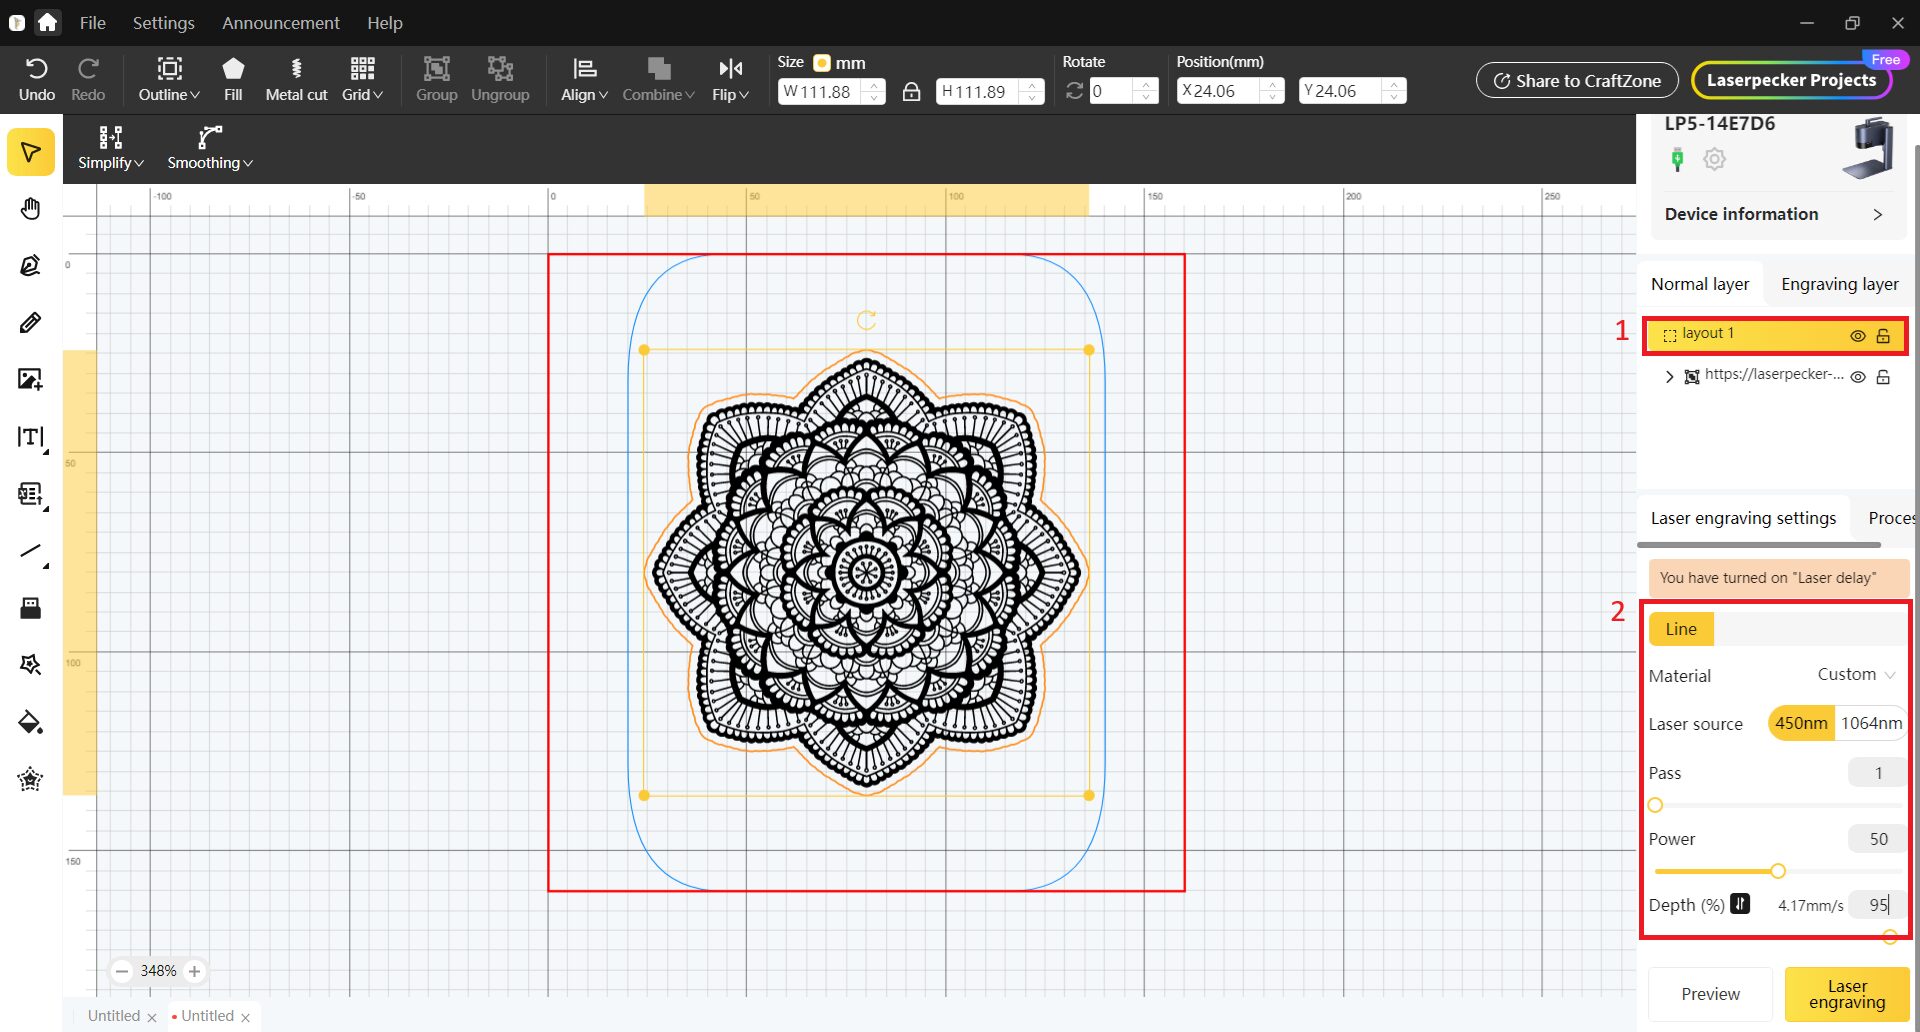The width and height of the screenshot is (1920, 1032).
Task: Zoom in with the plus button
Action: pyautogui.click(x=195, y=971)
